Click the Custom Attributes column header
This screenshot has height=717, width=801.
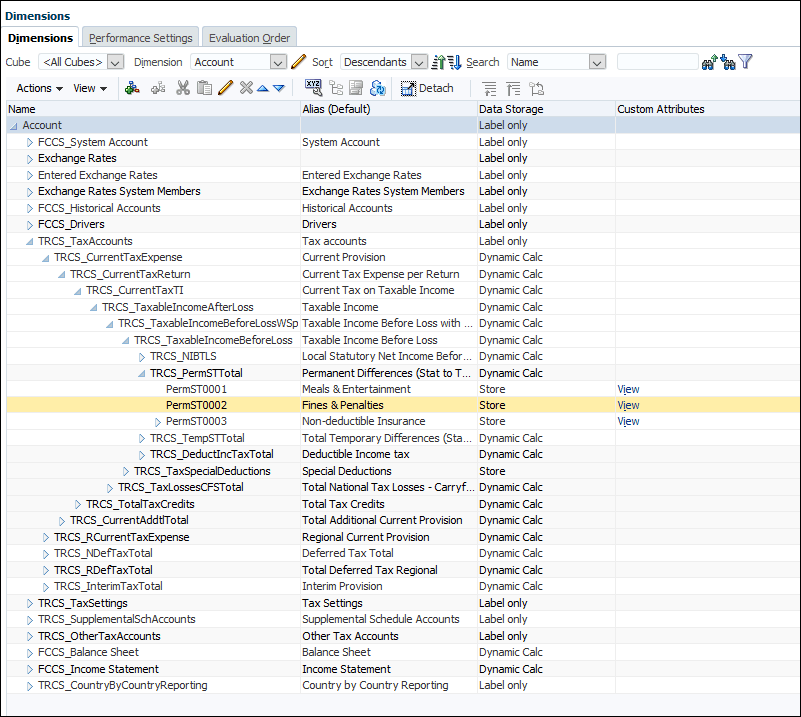(708, 109)
